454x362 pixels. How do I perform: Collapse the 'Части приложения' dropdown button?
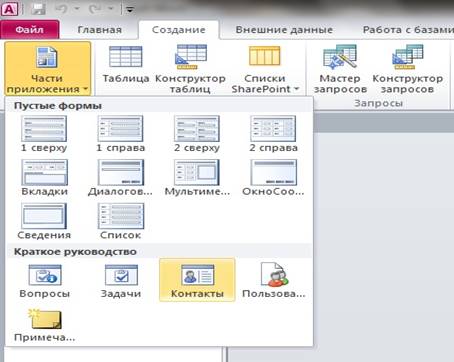48,69
